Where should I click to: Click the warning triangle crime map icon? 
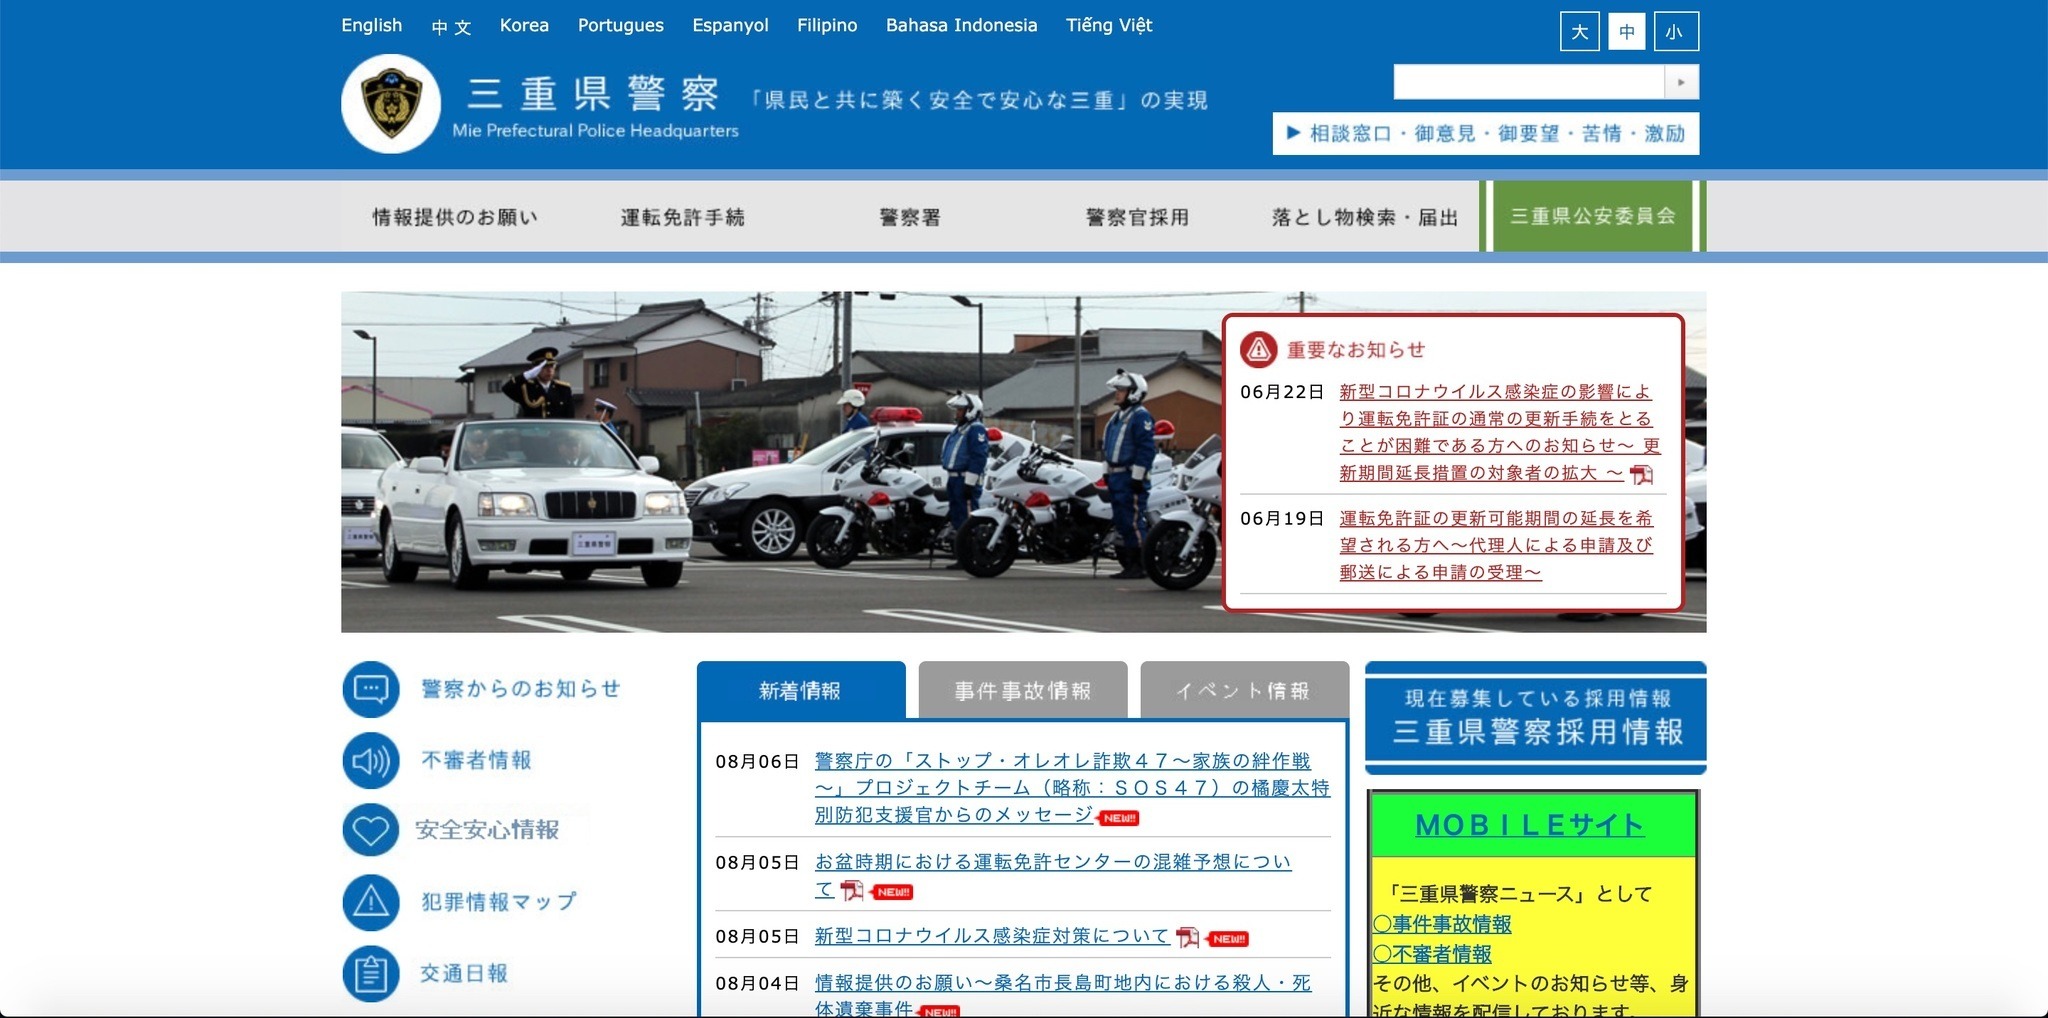click(371, 902)
